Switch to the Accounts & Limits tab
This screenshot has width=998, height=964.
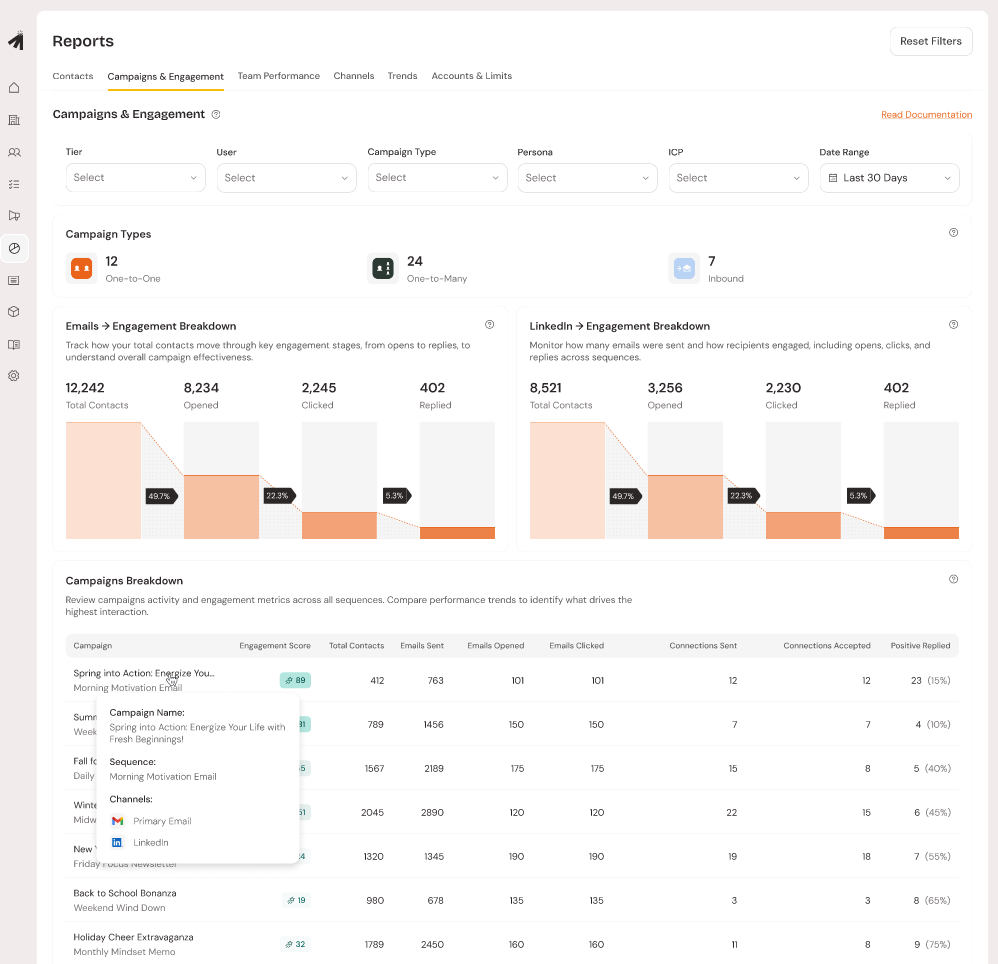point(471,76)
